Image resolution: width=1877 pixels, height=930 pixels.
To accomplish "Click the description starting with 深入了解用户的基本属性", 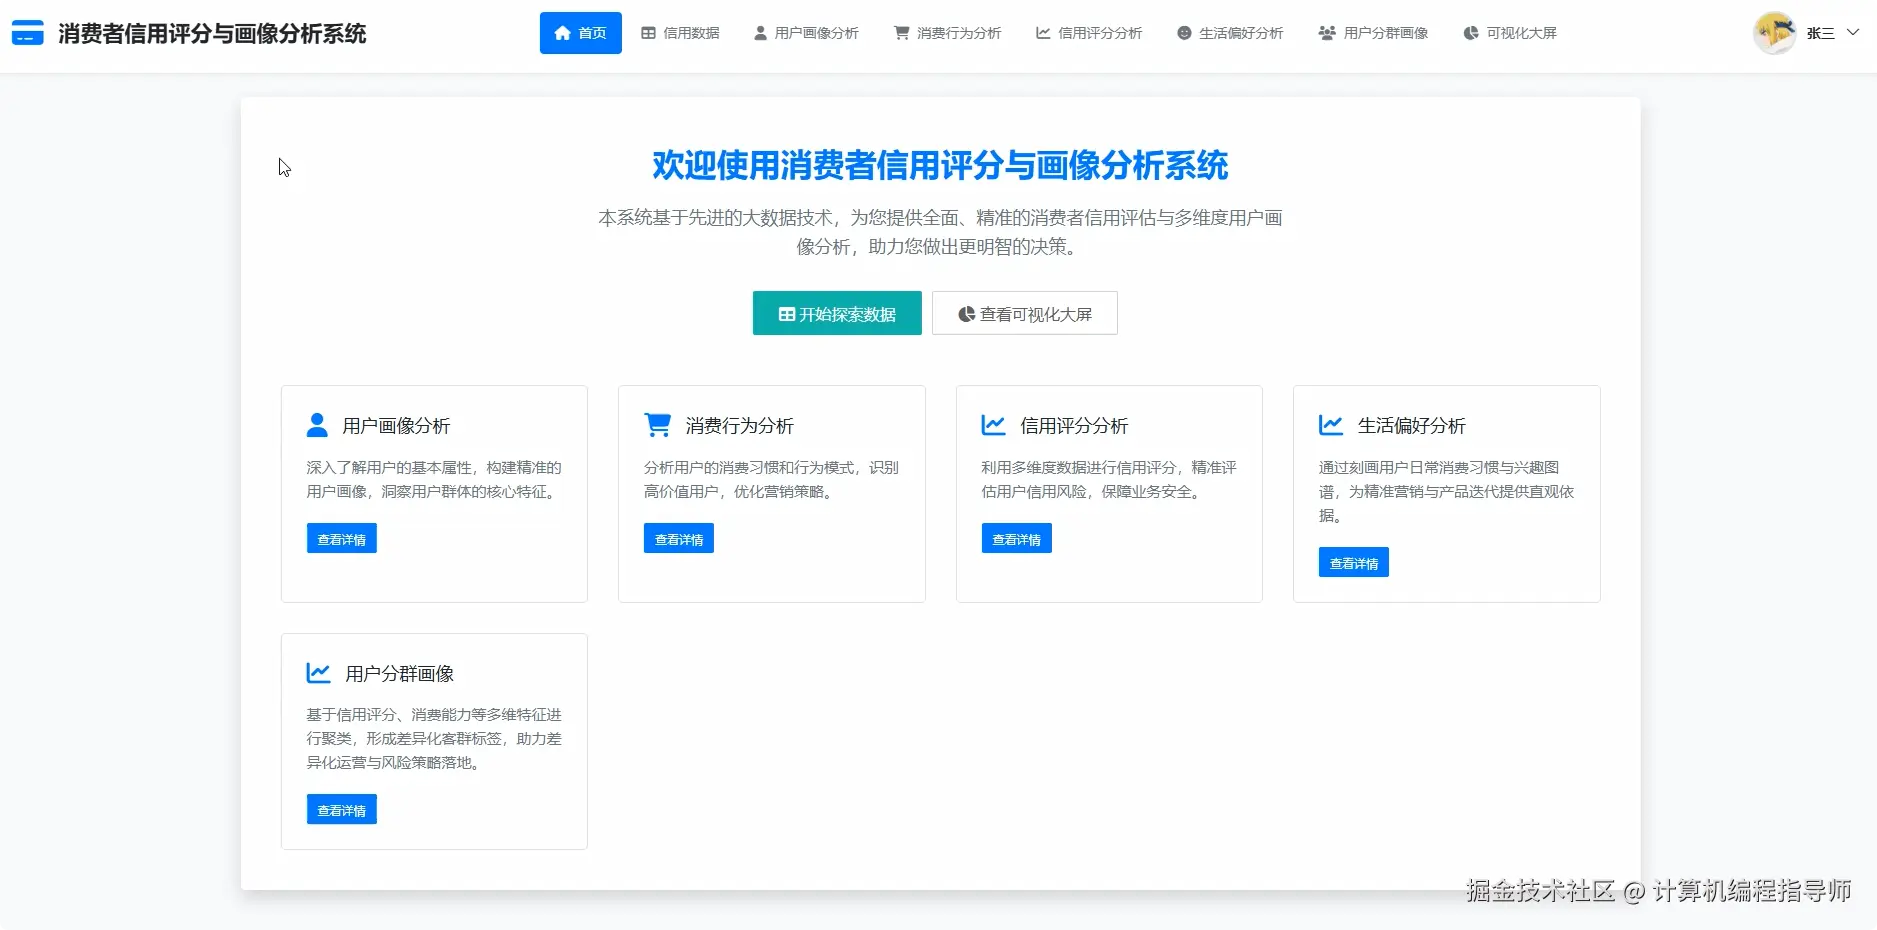I will coord(434,479).
